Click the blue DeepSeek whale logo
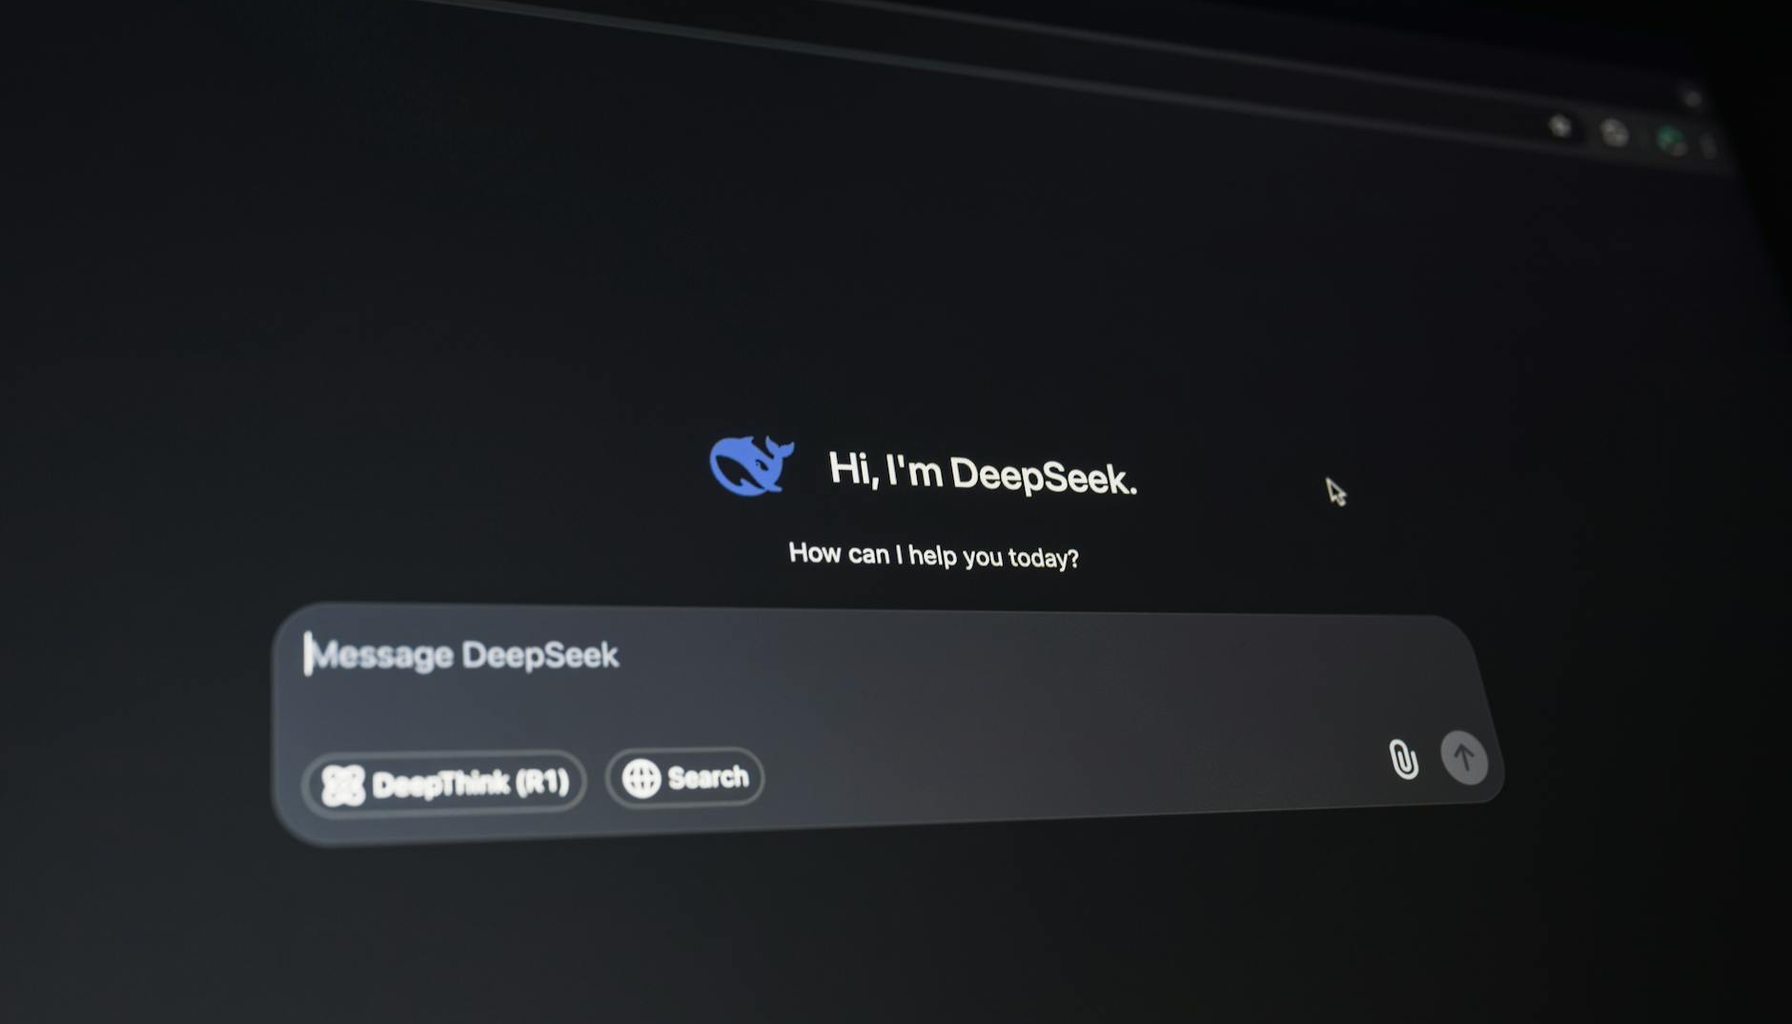Viewport: 1792px width, 1024px height. 750,465
